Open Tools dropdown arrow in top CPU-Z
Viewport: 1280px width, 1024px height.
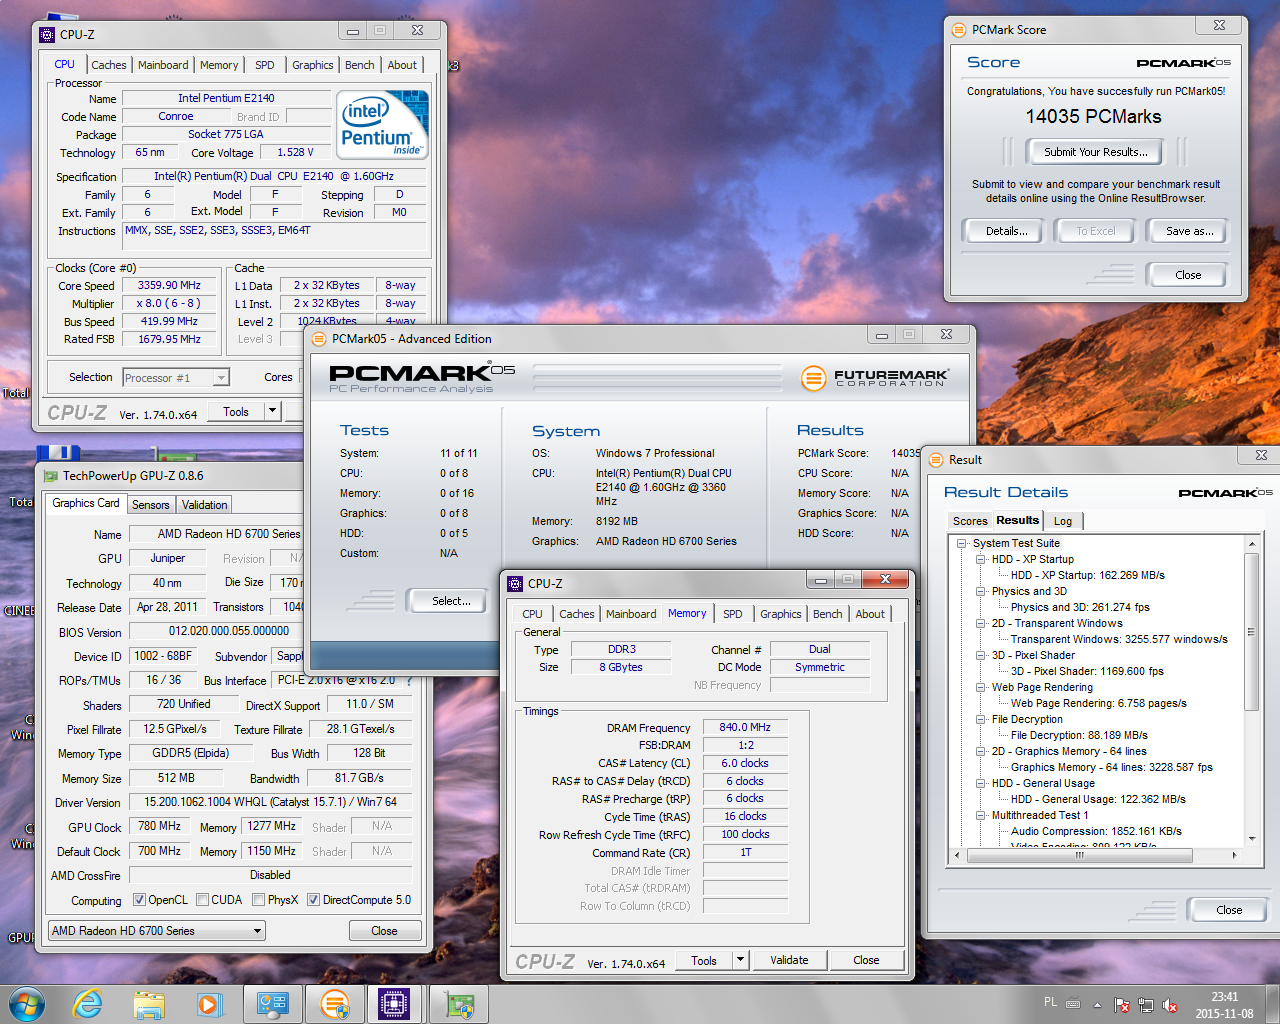[x=272, y=411]
